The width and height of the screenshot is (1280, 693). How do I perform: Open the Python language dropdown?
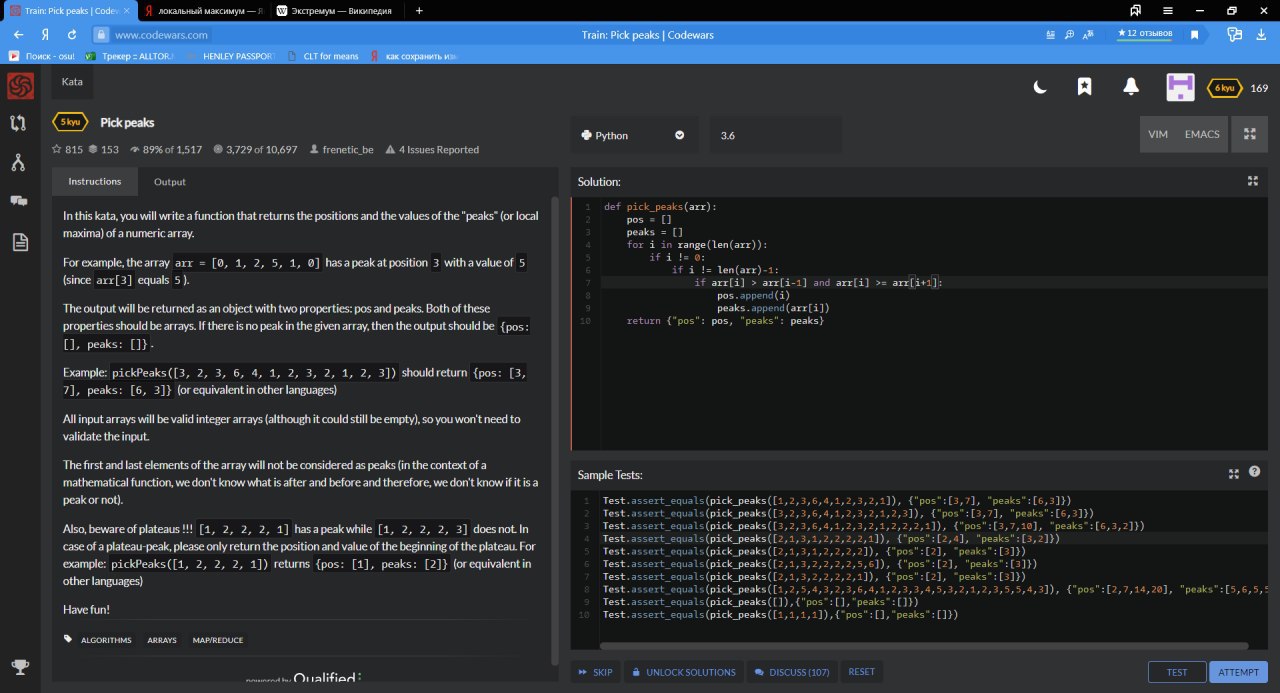(x=635, y=135)
